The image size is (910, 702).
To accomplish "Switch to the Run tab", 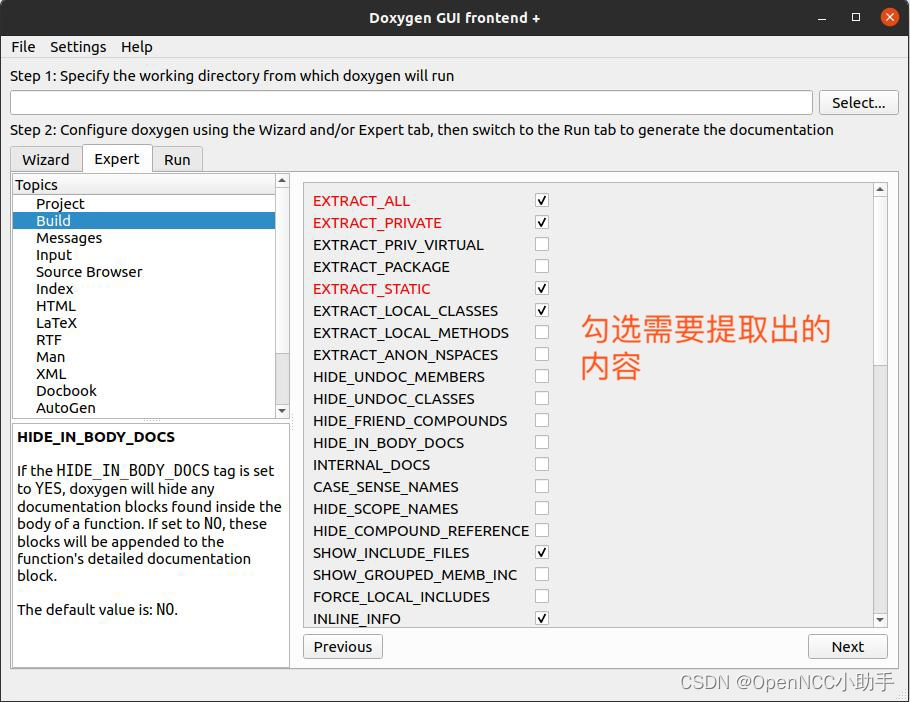I will (177, 160).
